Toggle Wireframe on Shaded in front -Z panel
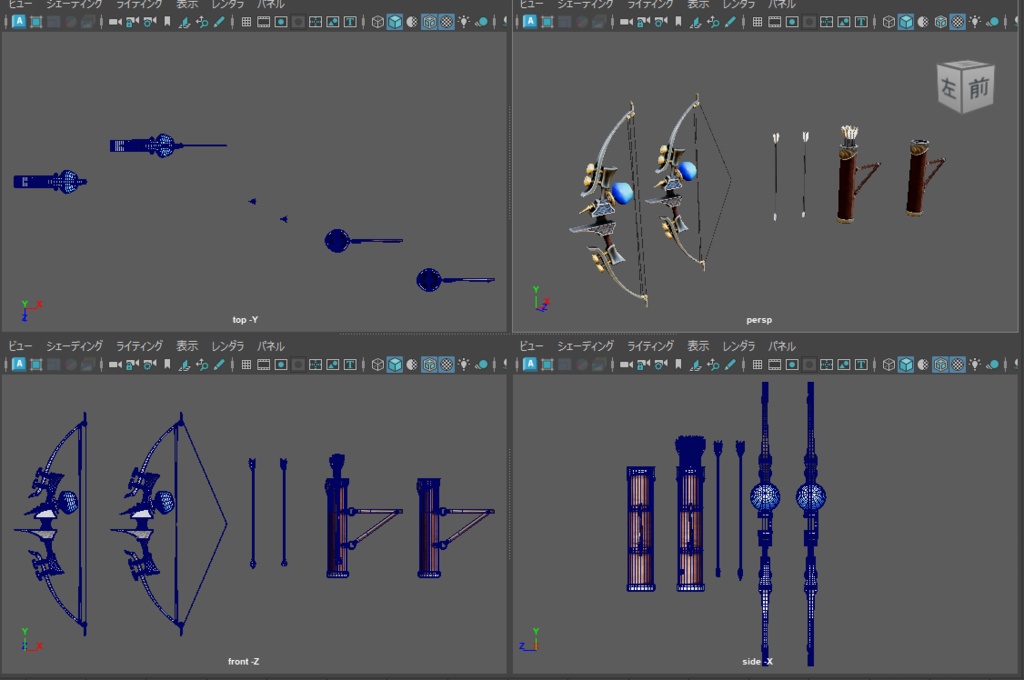 click(429, 364)
